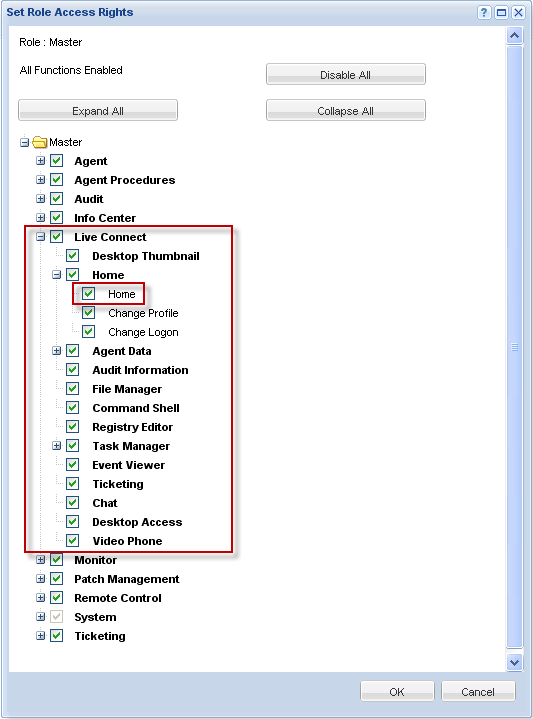533x719 pixels.
Task: Disable the Video Phone checkbox
Action: [x=72, y=541]
